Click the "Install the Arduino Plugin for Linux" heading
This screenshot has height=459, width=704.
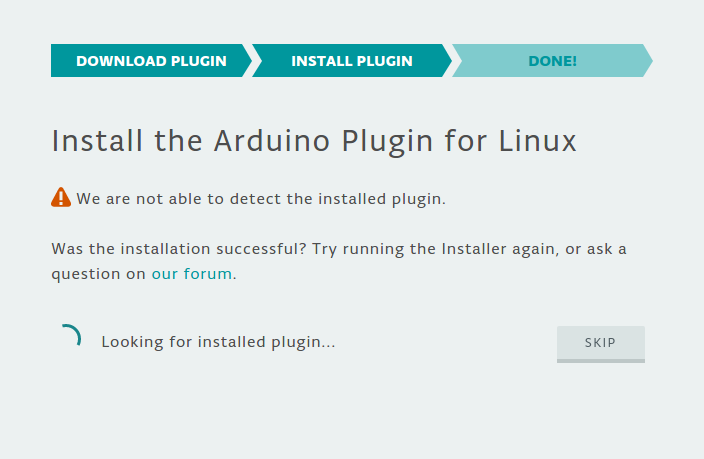pyautogui.click(x=314, y=141)
